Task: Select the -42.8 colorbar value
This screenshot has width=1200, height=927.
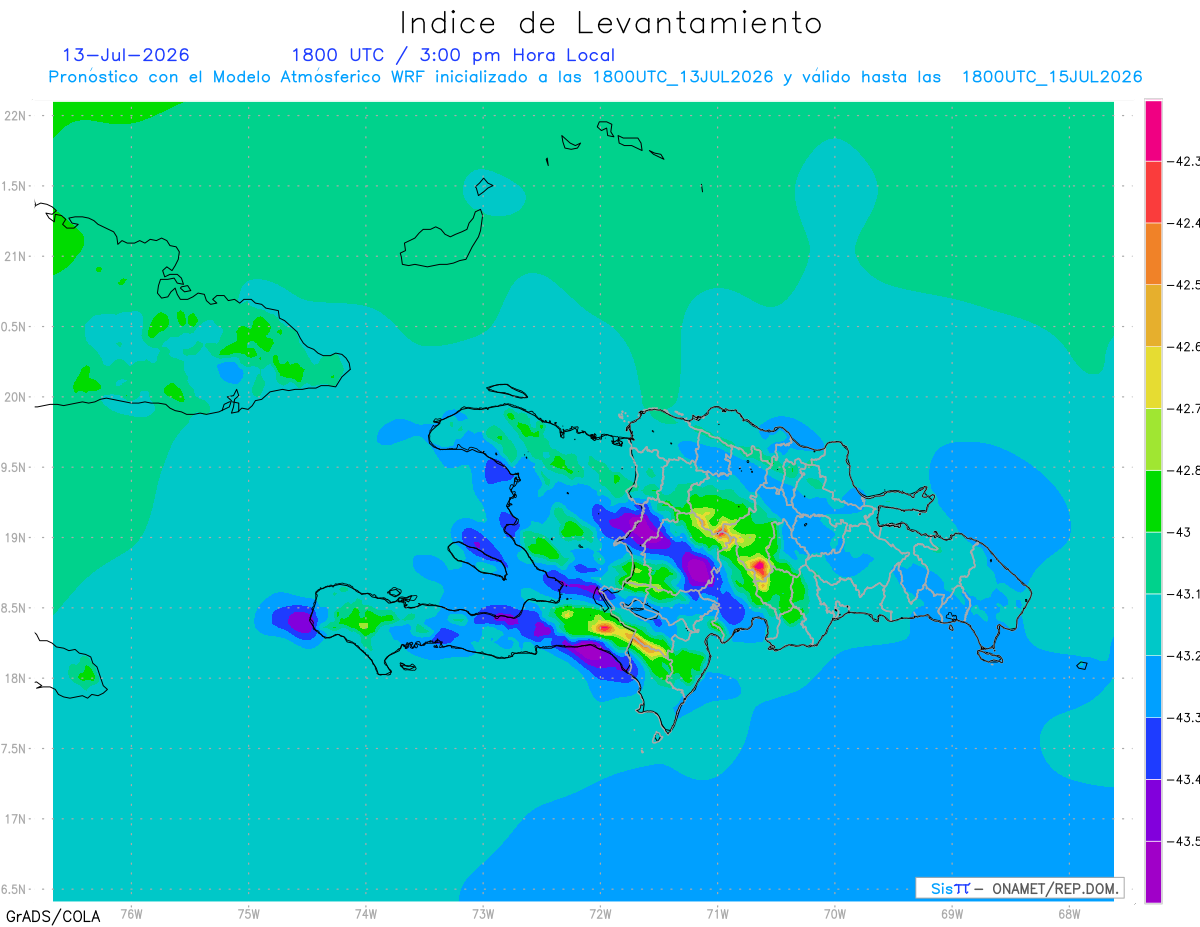Action: point(1184,470)
